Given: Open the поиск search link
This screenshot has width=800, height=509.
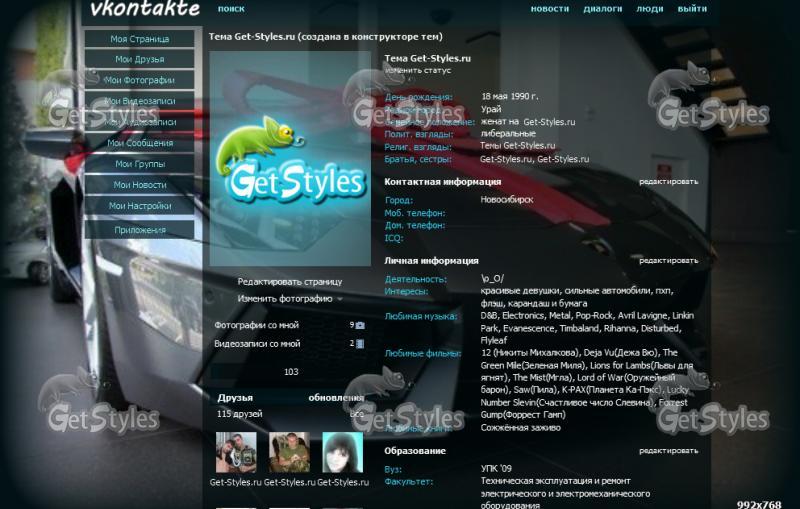Looking at the screenshot, I should pyautogui.click(x=231, y=9).
